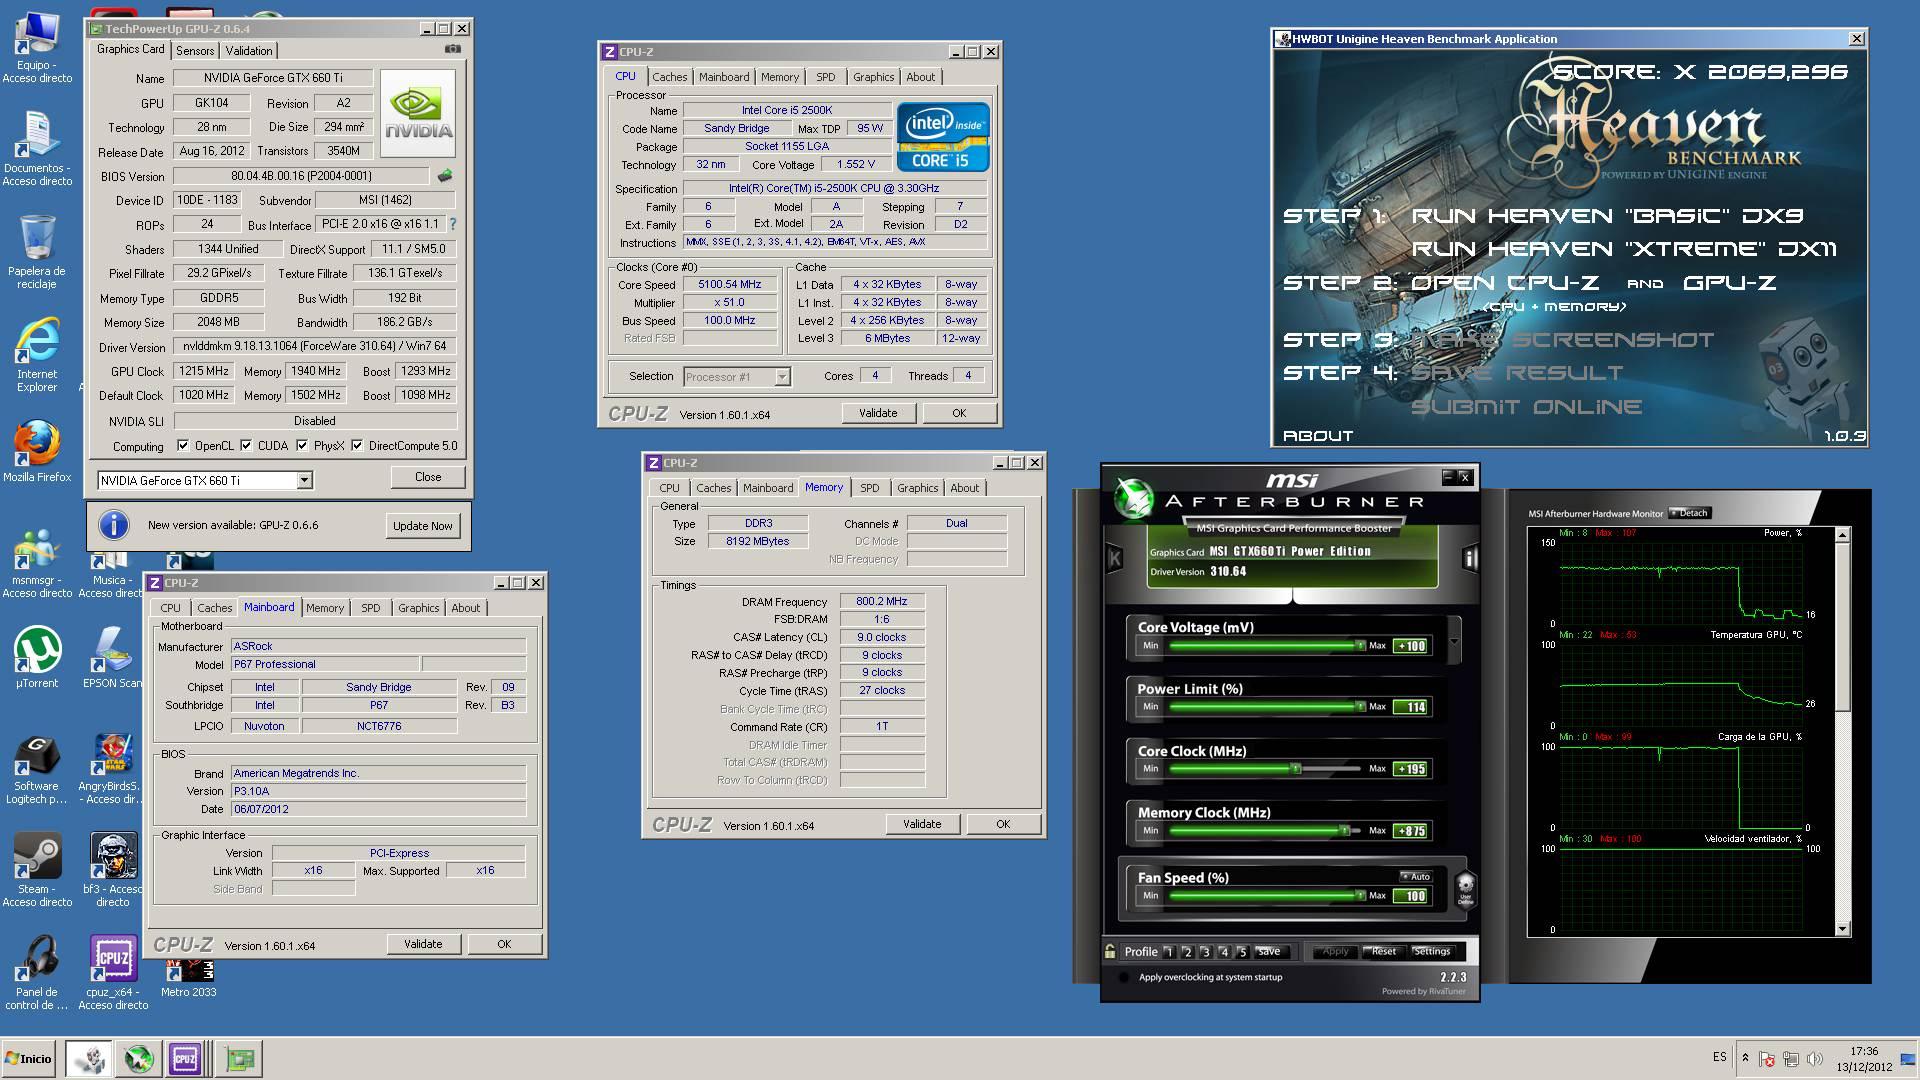The image size is (1920, 1080).
Task: Toggle CUDA checkbox in GPU-Z
Action: coord(246,446)
